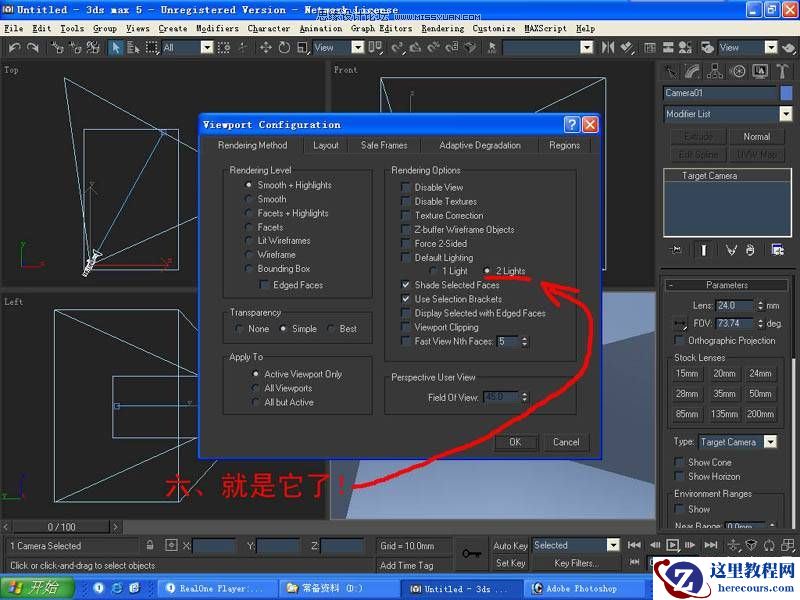Open the key mode Selected dropdown
The width and height of the screenshot is (800, 600).
[x=613, y=545]
